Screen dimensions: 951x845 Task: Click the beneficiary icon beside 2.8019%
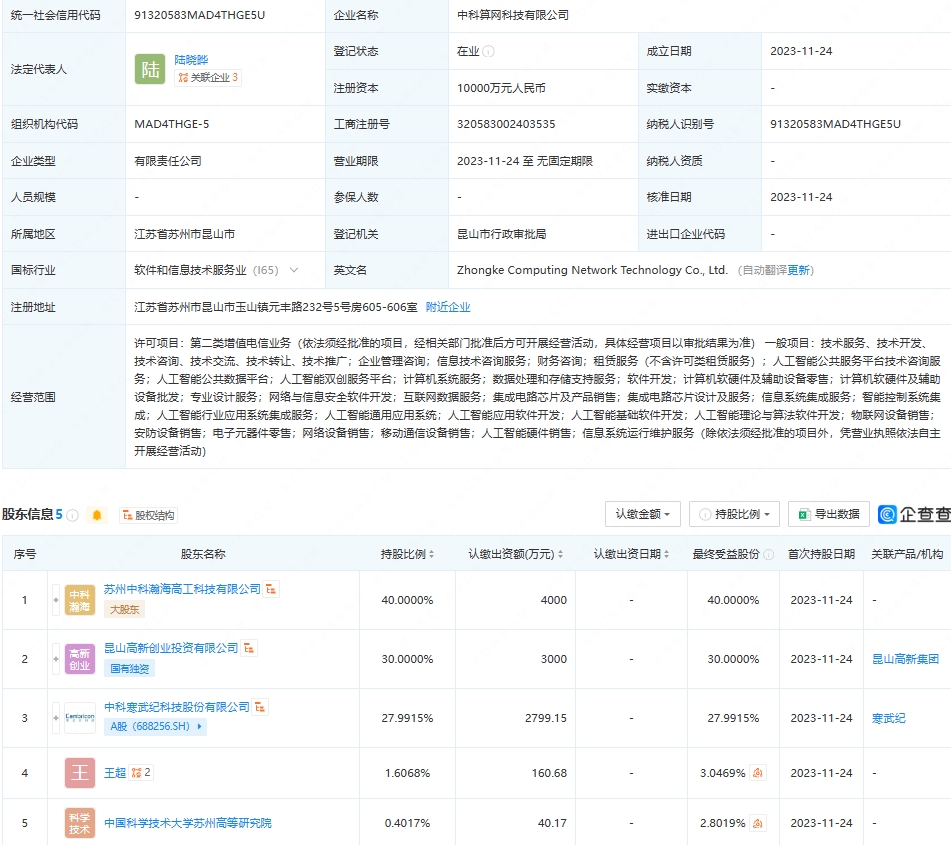coord(758,823)
